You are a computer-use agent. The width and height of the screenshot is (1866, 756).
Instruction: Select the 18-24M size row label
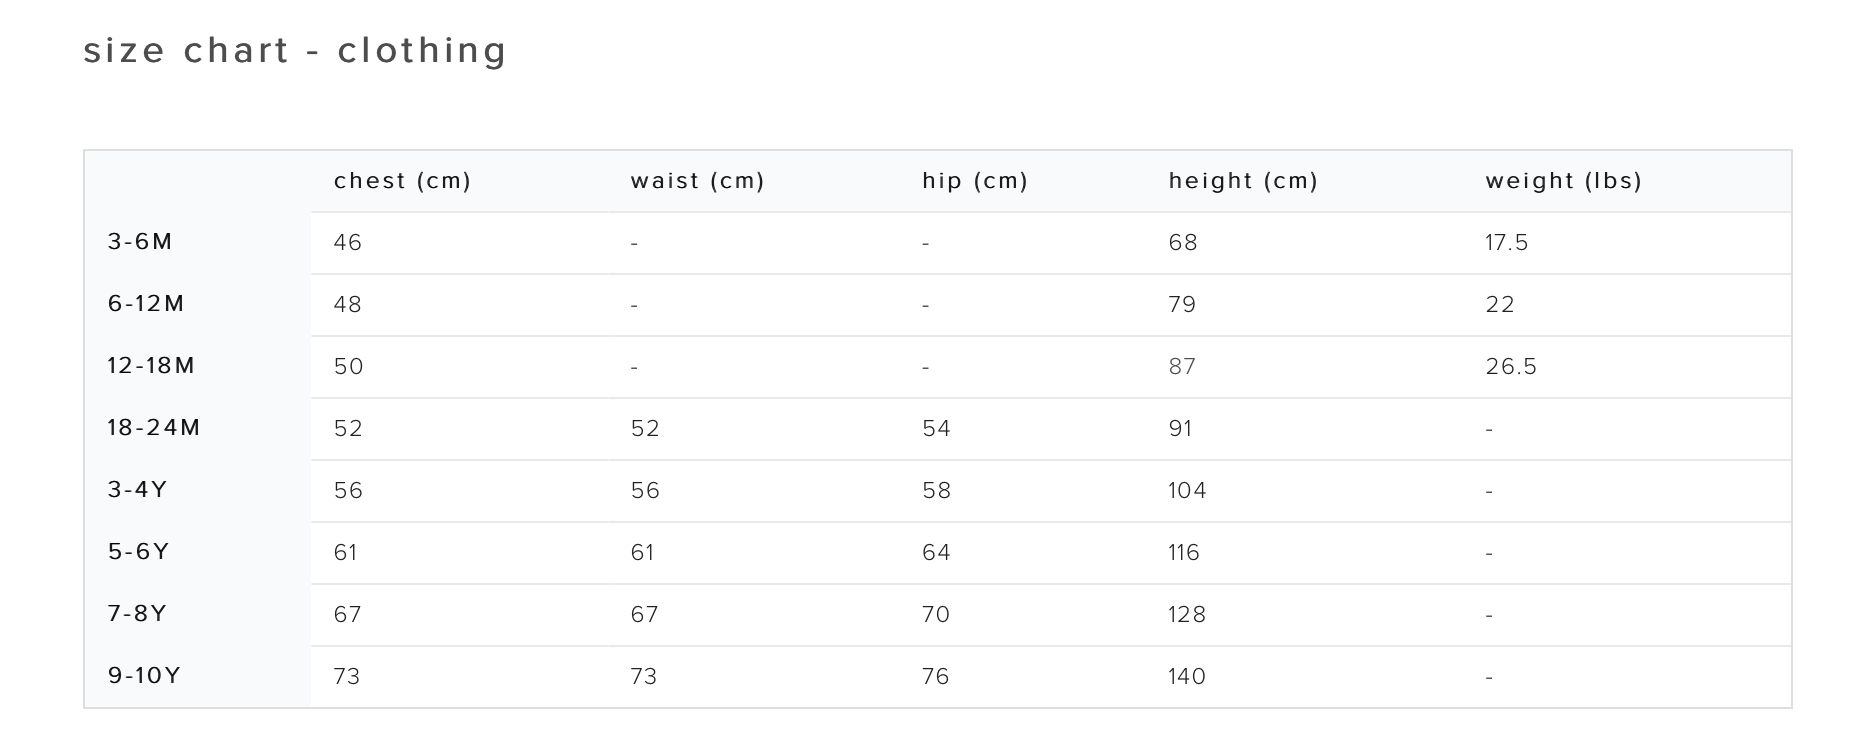click(x=154, y=428)
